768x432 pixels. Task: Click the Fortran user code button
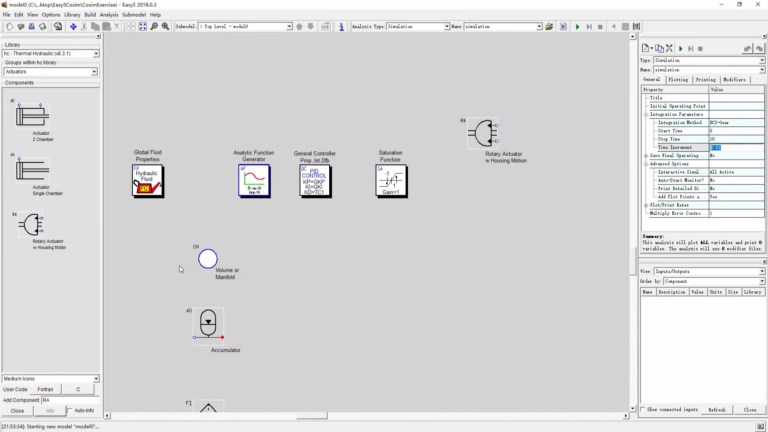coord(45,389)
